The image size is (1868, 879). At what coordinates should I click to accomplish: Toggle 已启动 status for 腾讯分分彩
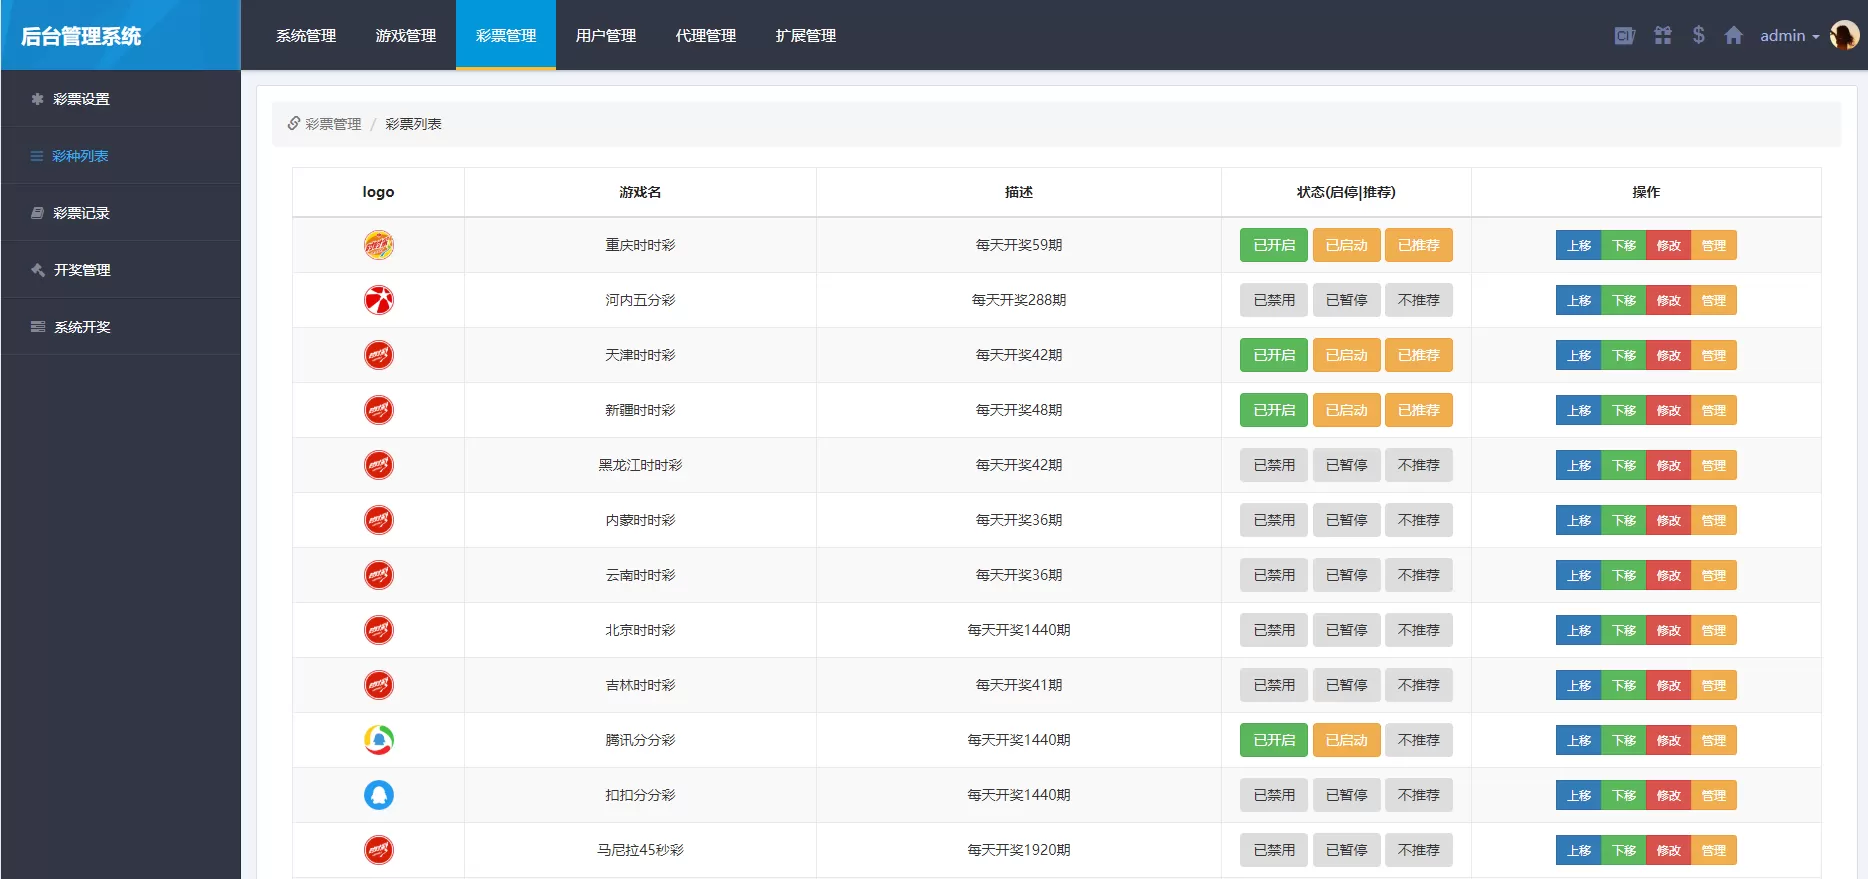coord(1346,740)
